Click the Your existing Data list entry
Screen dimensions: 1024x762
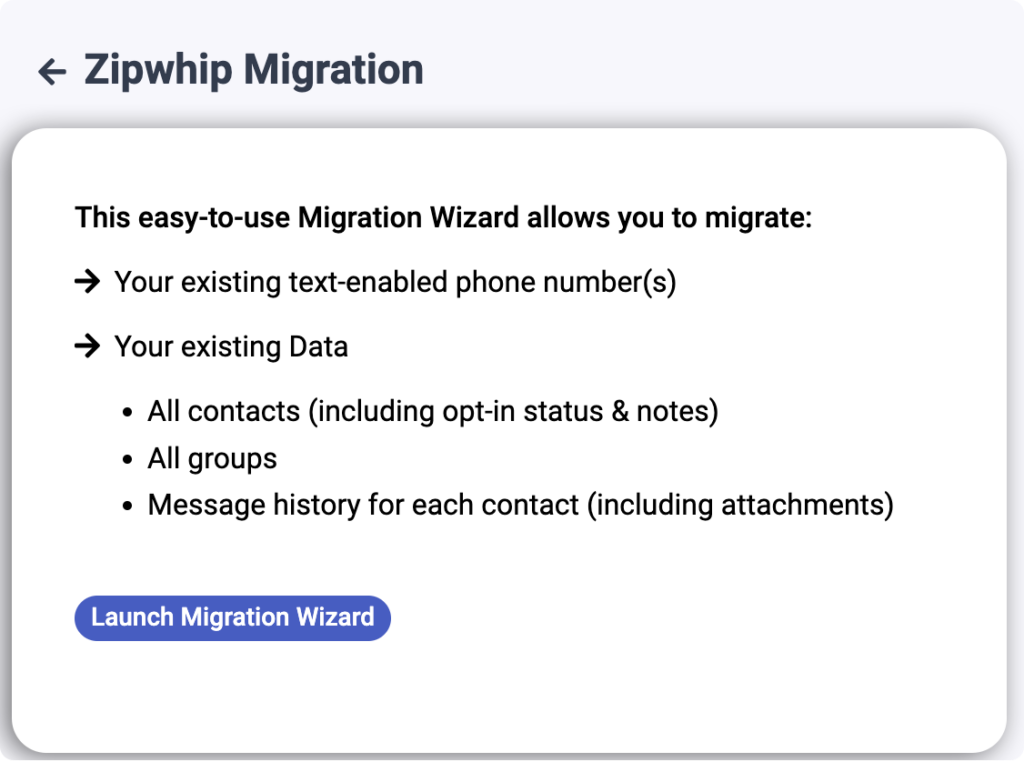[x=231, y=346]
